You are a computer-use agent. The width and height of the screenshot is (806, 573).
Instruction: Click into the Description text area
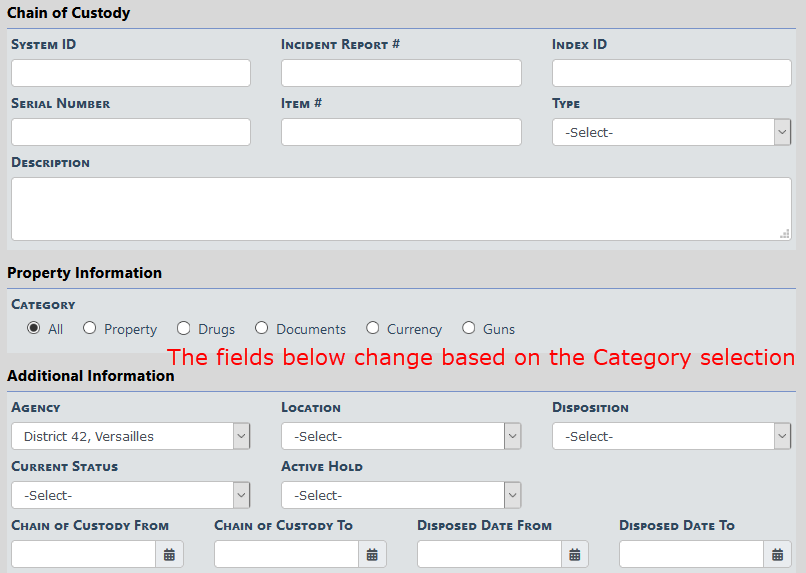coord(400,208)
